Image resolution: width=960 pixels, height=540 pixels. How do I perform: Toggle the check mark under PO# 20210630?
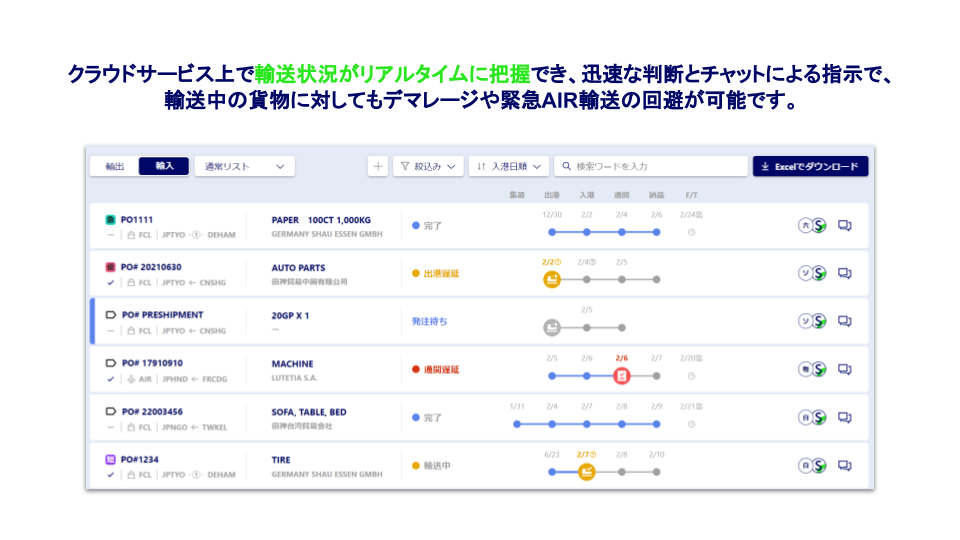tap(110, 283)
